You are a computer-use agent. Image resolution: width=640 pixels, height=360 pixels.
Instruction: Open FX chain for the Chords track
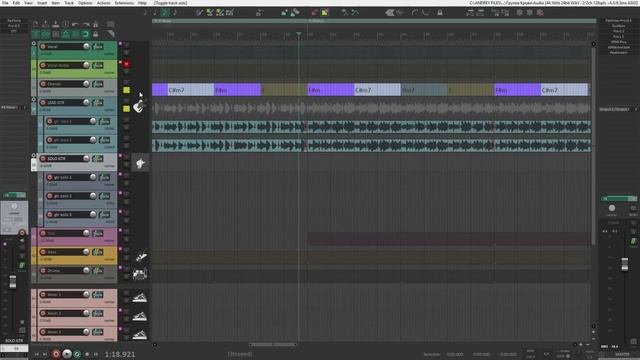coord(98,84)
